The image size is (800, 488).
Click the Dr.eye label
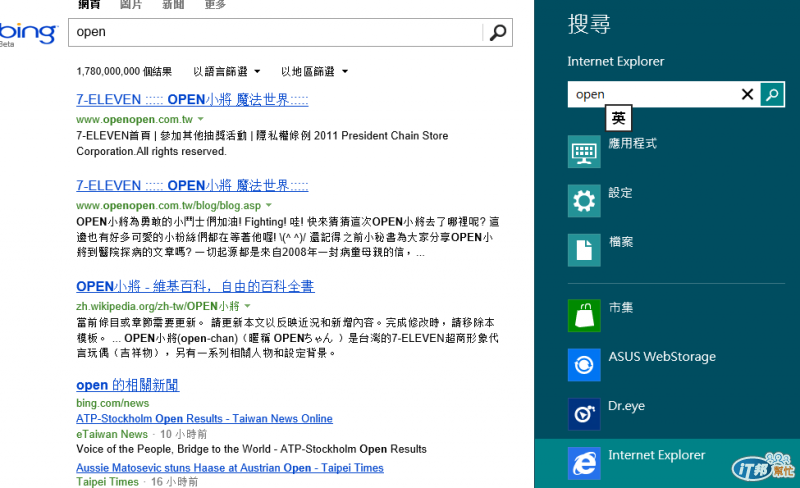(x=627, y=406)
